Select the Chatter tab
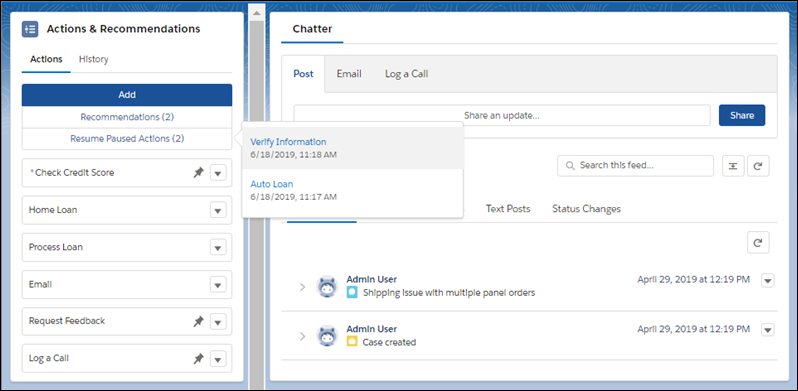This screenshot has width=798, height=391. 312,29
